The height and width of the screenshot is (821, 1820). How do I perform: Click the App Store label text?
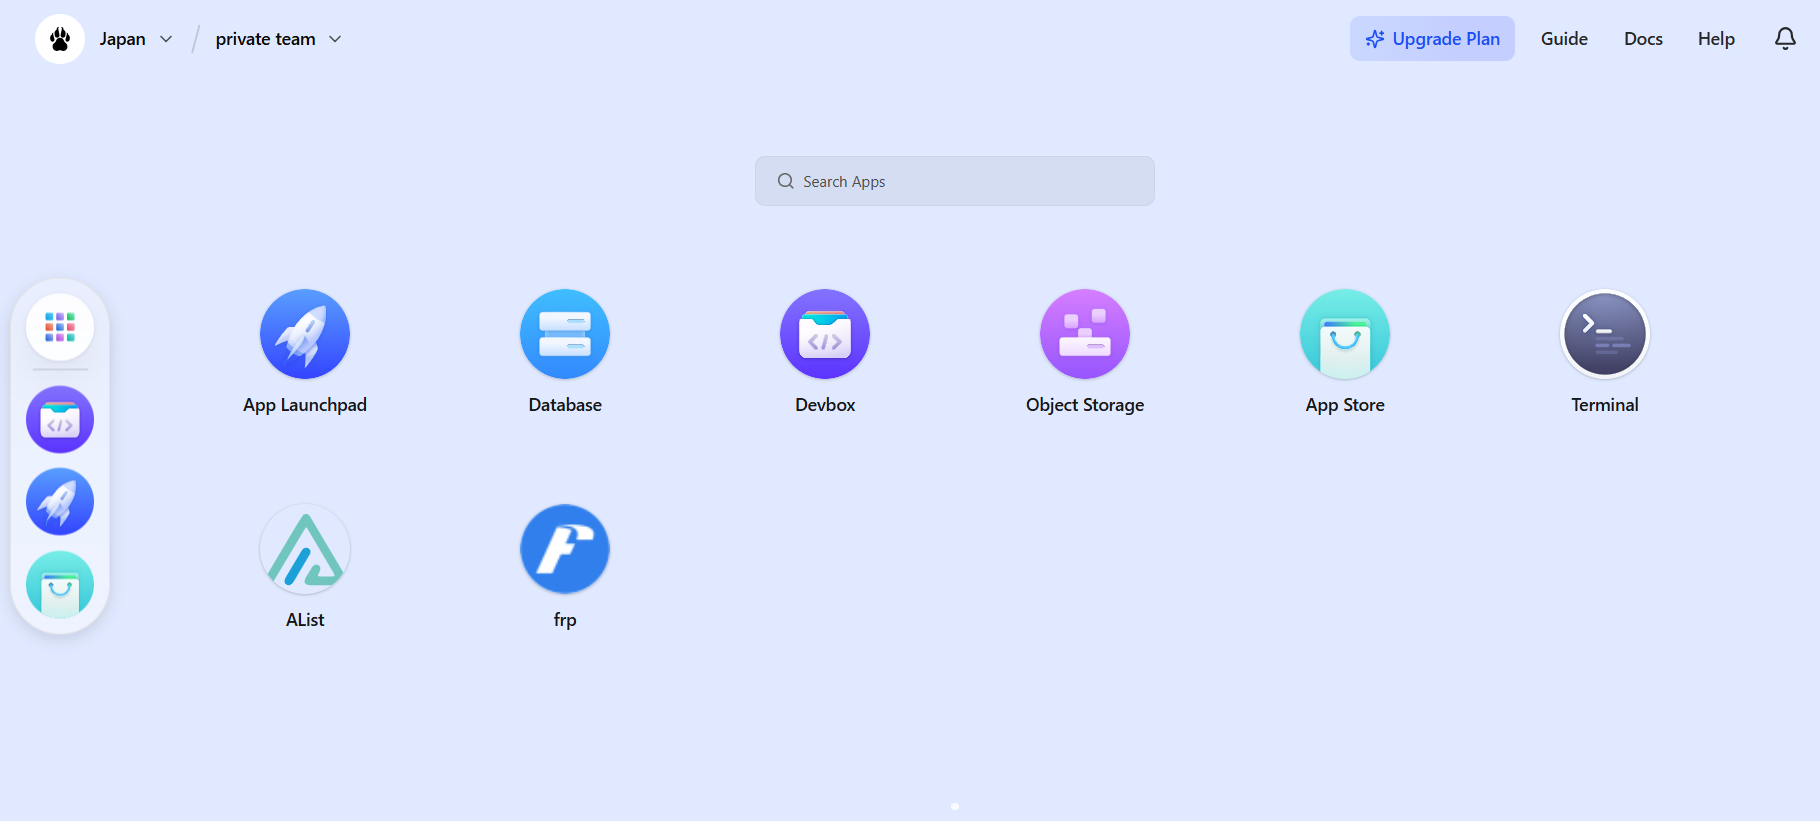point(1345,405)
